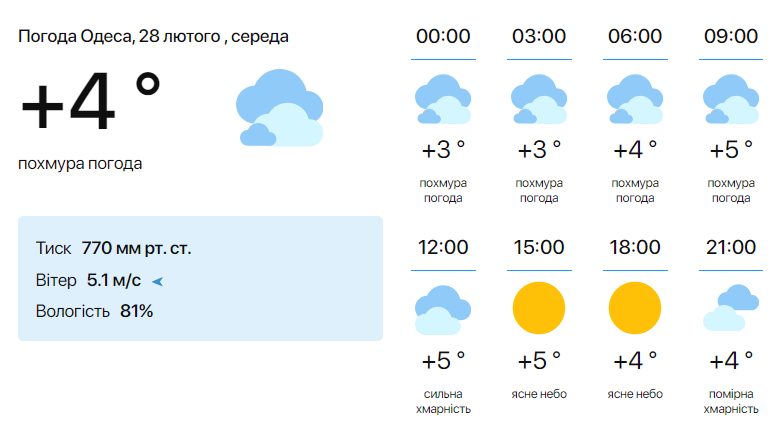Click the cloud icon for 00:00
This screenshot has height=437, width=784.
442,99
